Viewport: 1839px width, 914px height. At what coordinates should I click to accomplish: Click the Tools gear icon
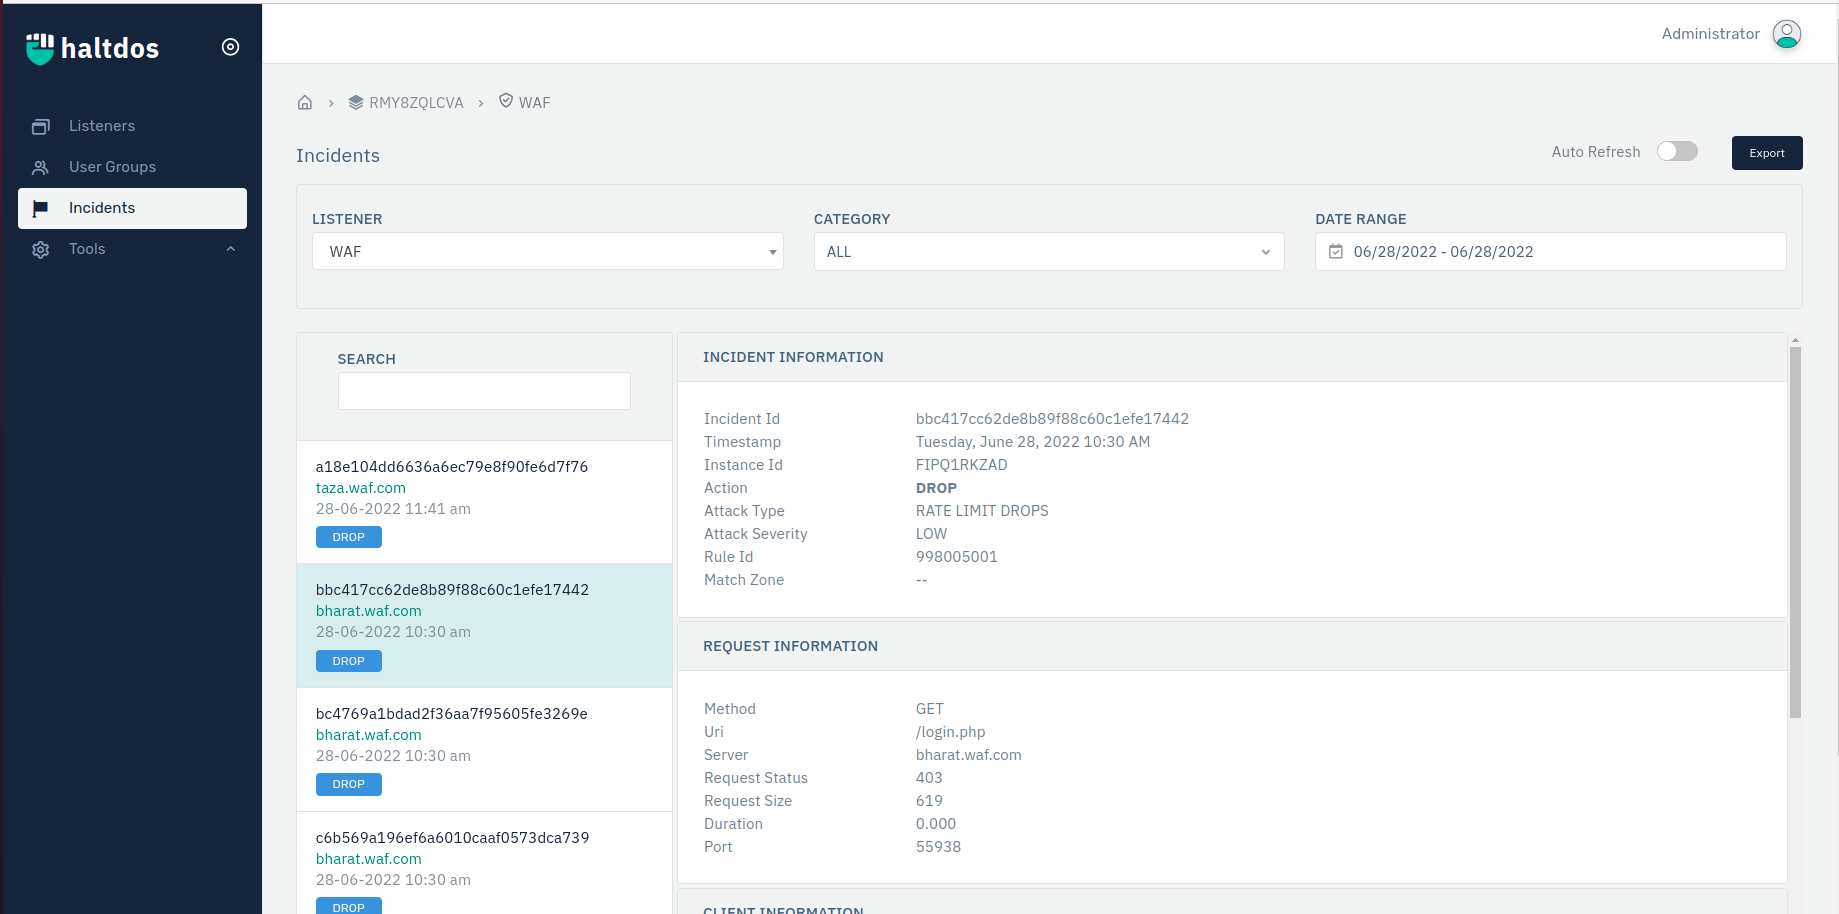pos(41,249)
